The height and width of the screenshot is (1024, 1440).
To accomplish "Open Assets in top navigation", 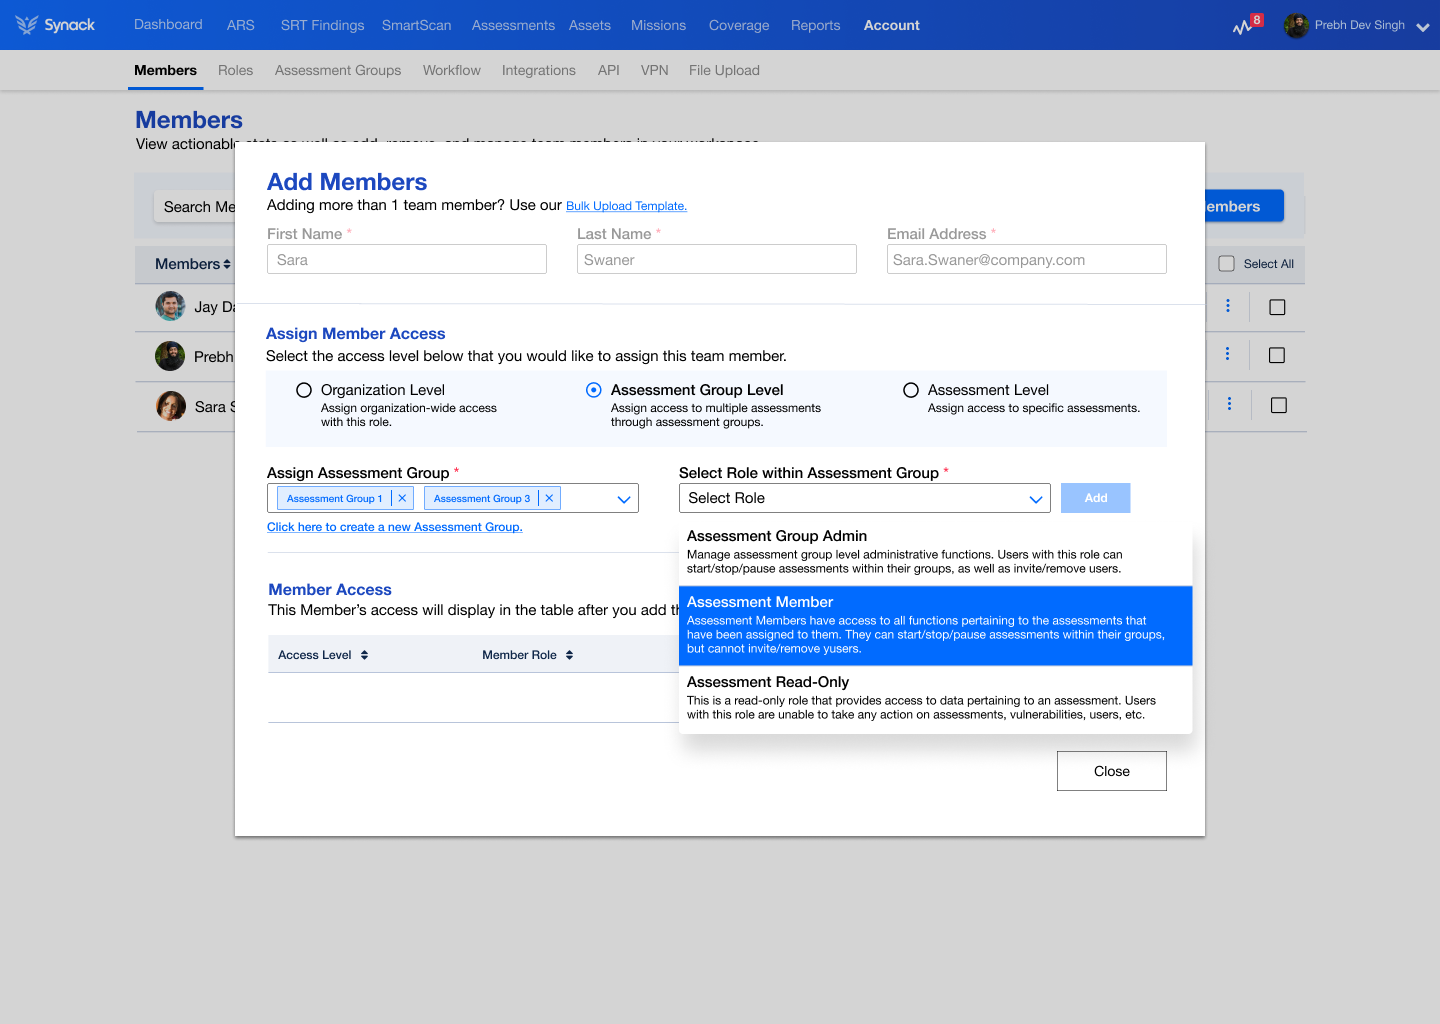I will tap(590, 25).
